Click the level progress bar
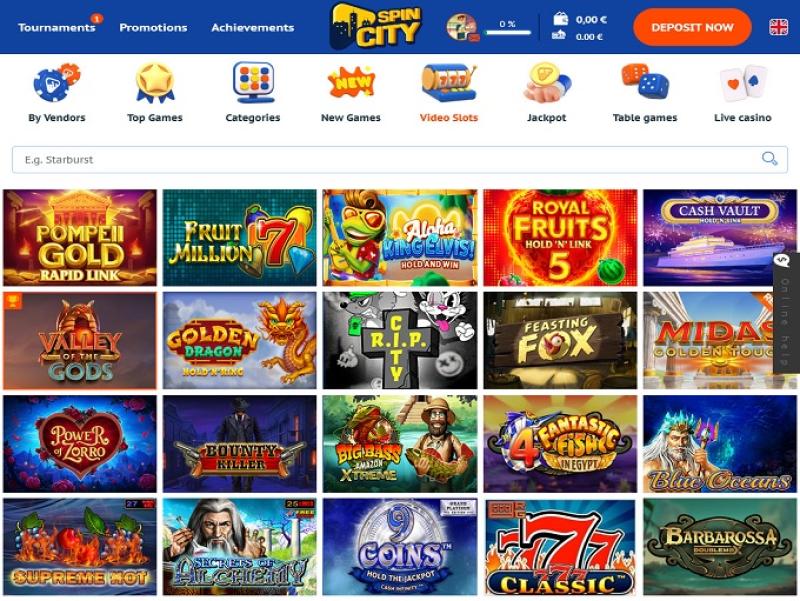Screen dimensions: 800x601 tap(508, 33)
